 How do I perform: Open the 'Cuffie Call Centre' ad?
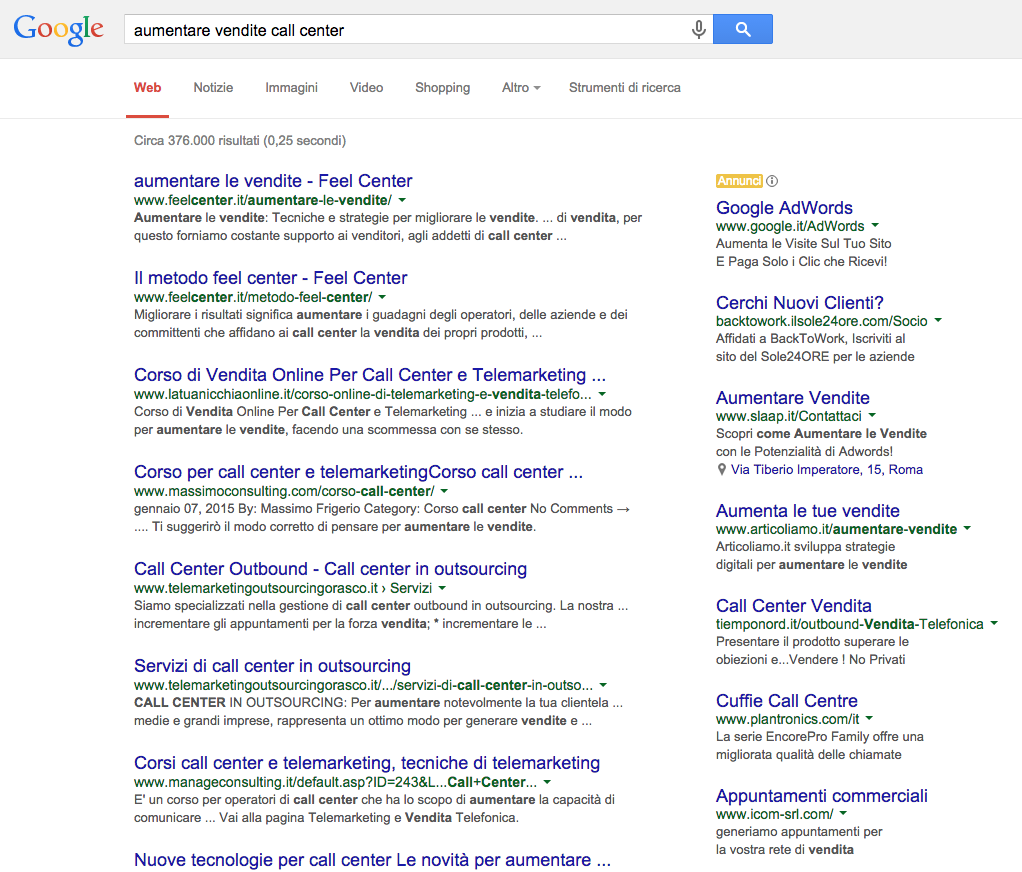(x=787, y=701)
